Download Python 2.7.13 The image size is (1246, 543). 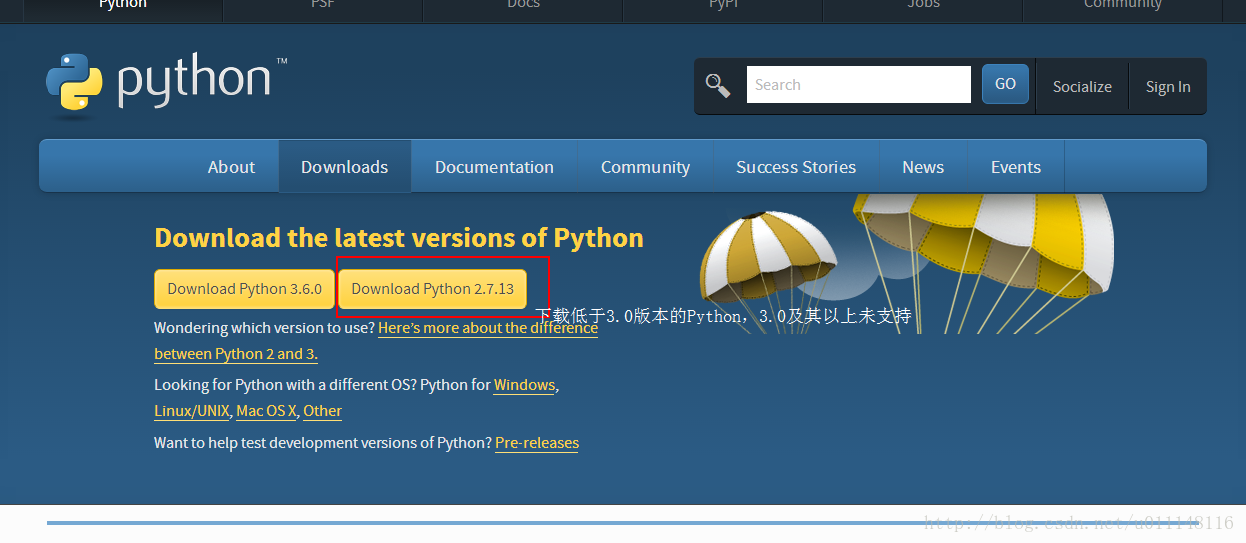[432, 289]
